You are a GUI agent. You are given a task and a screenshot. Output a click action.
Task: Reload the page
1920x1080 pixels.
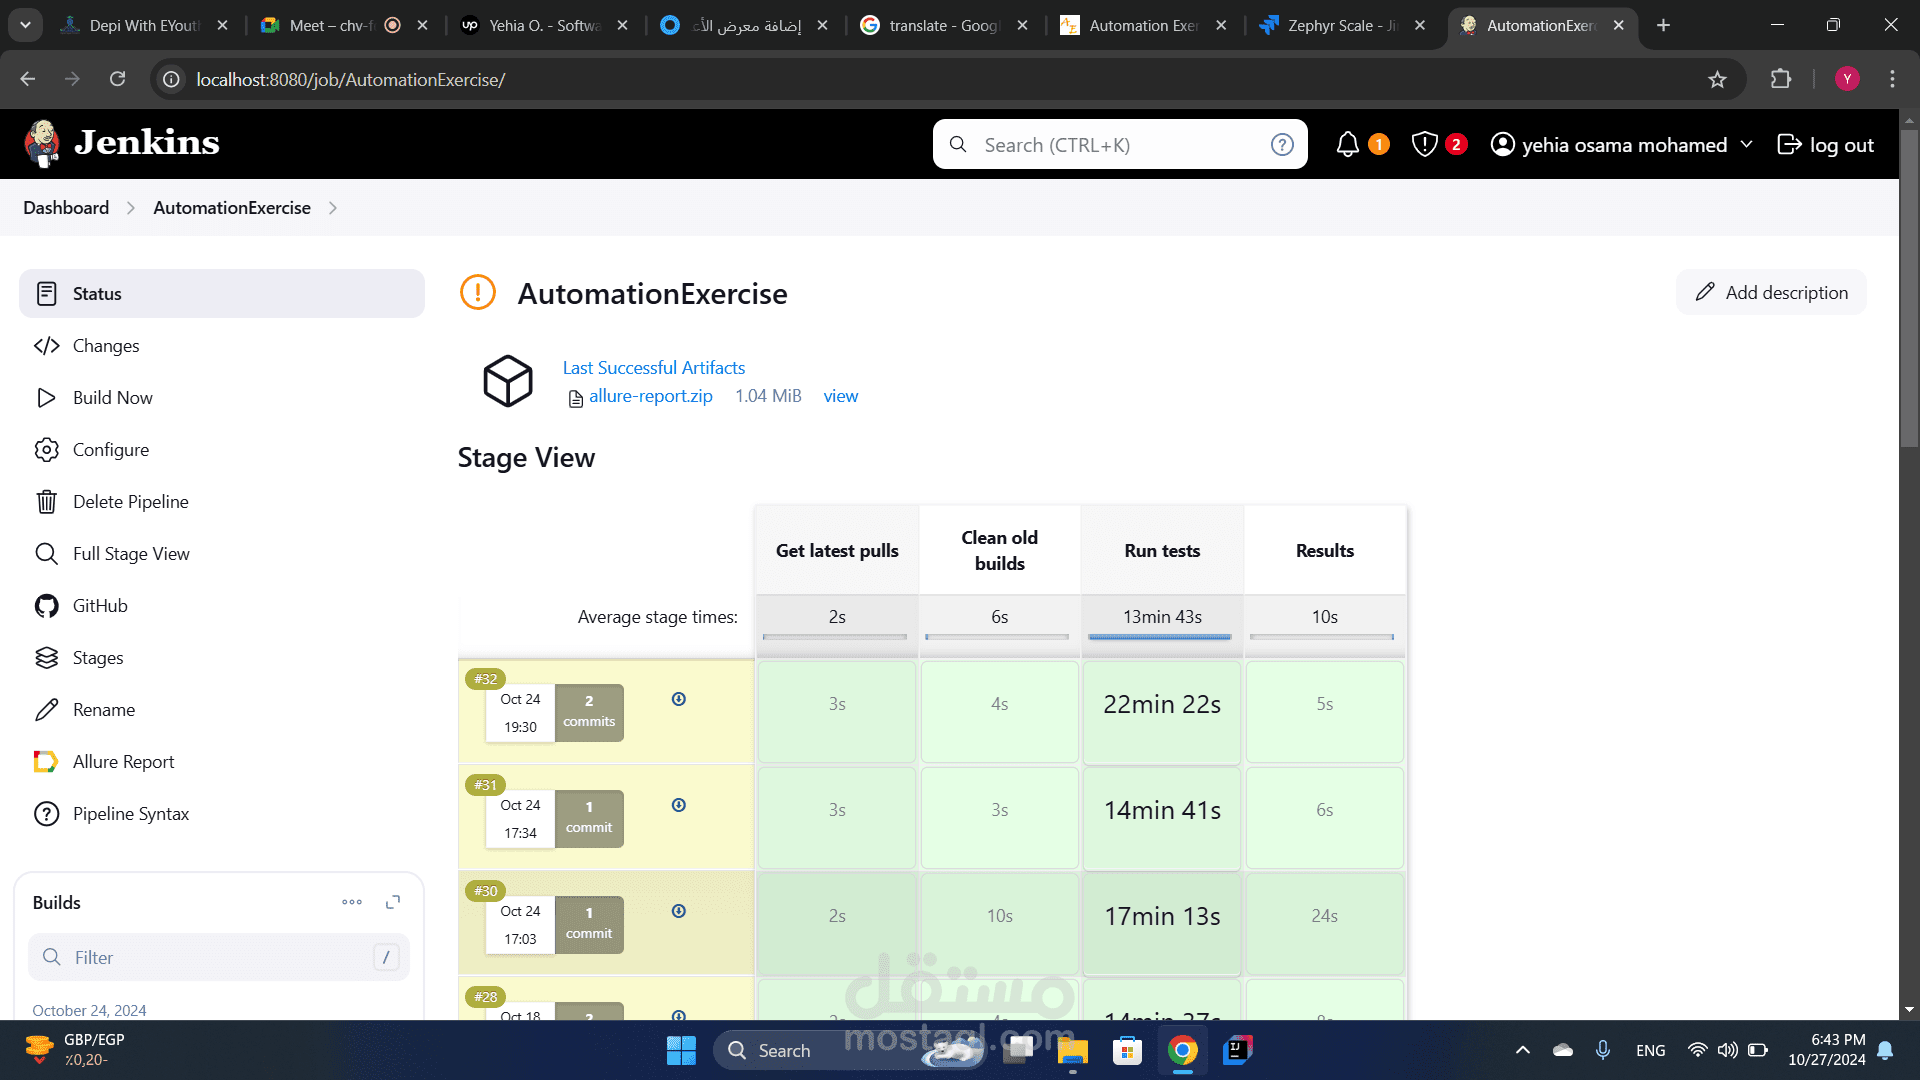pyautogui.click(x=117, y=79)
